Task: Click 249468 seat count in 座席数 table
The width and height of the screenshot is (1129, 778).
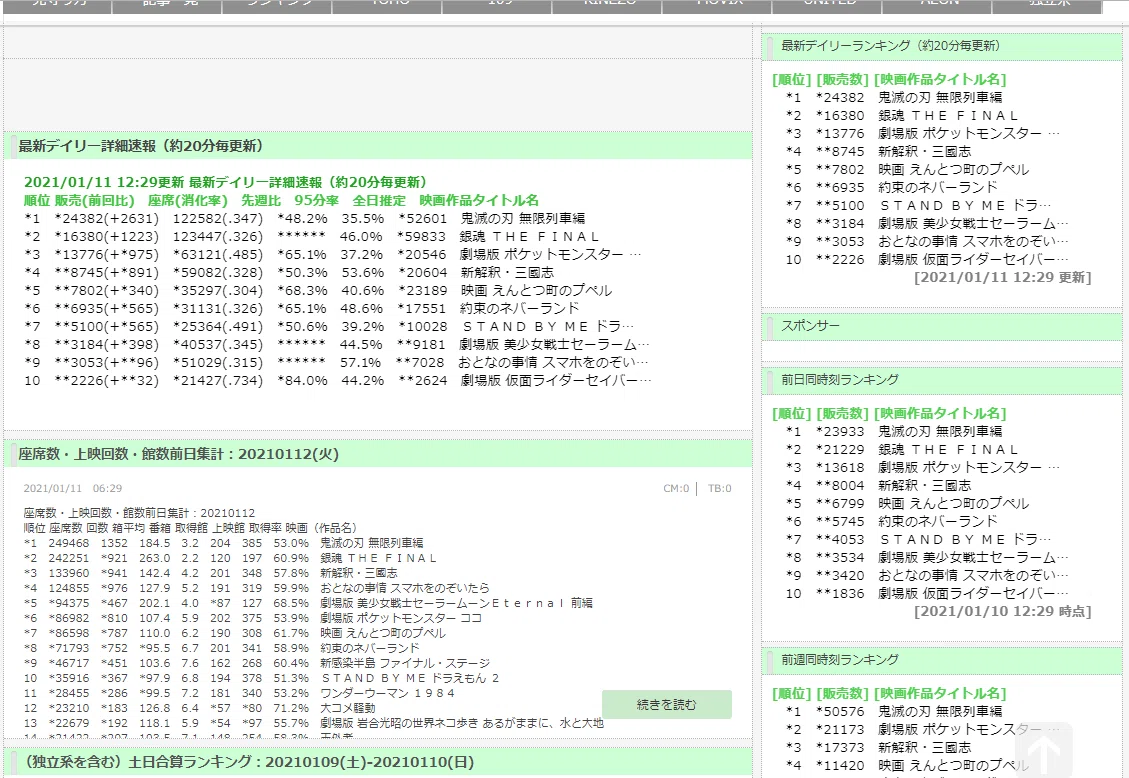Action: coord(69,543)
